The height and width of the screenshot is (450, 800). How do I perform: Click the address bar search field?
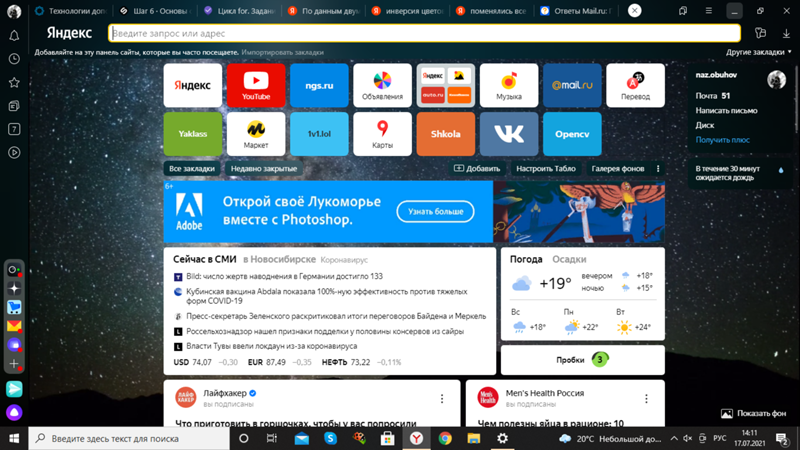(424, 33)
